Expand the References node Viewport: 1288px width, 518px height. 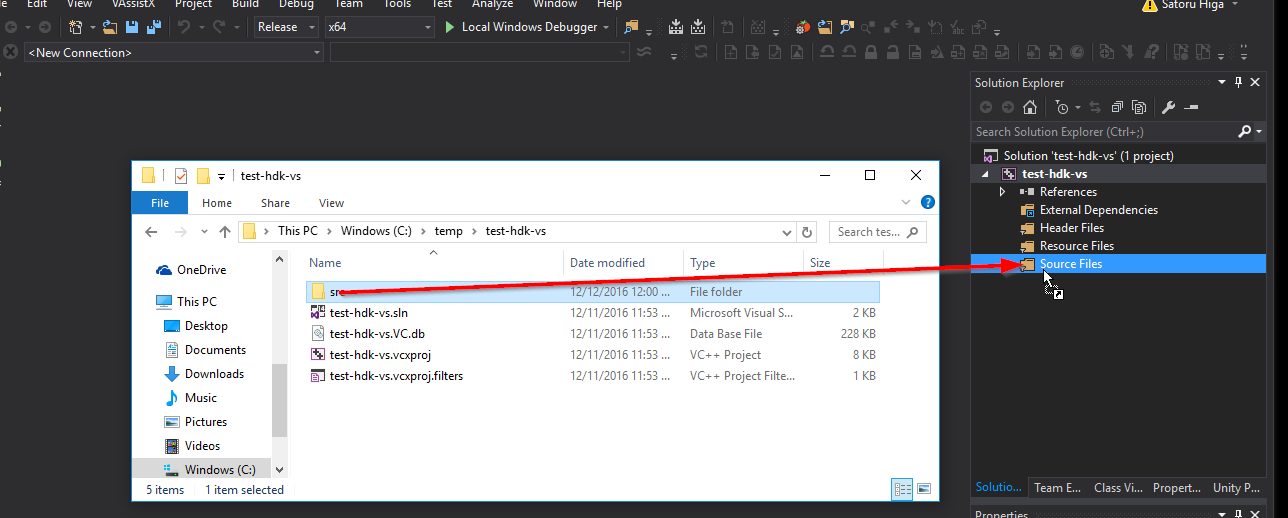tap(1003, 192)
